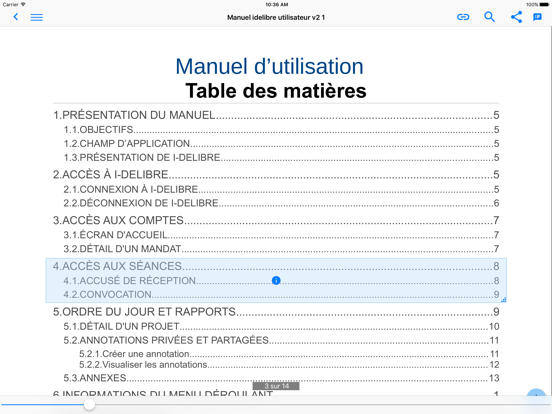
Task: Select '4.2.CONVOCATION' entry
Action: (281, 294)
